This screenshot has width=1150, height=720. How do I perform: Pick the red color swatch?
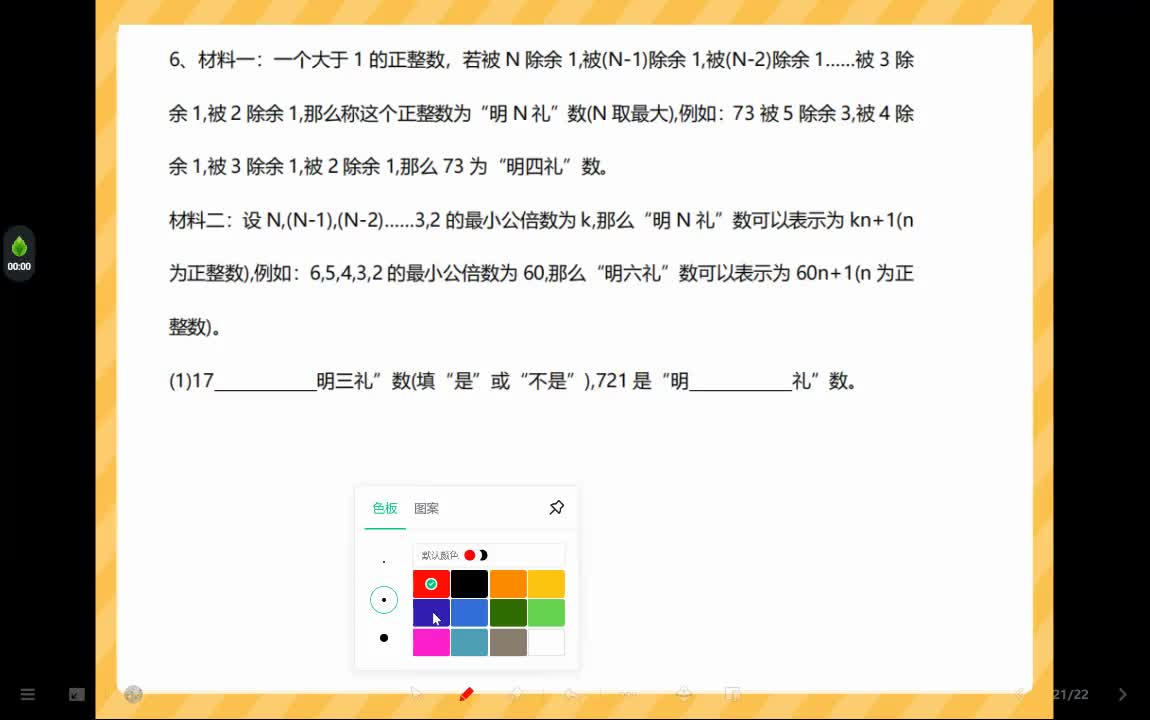click(431, 584)
